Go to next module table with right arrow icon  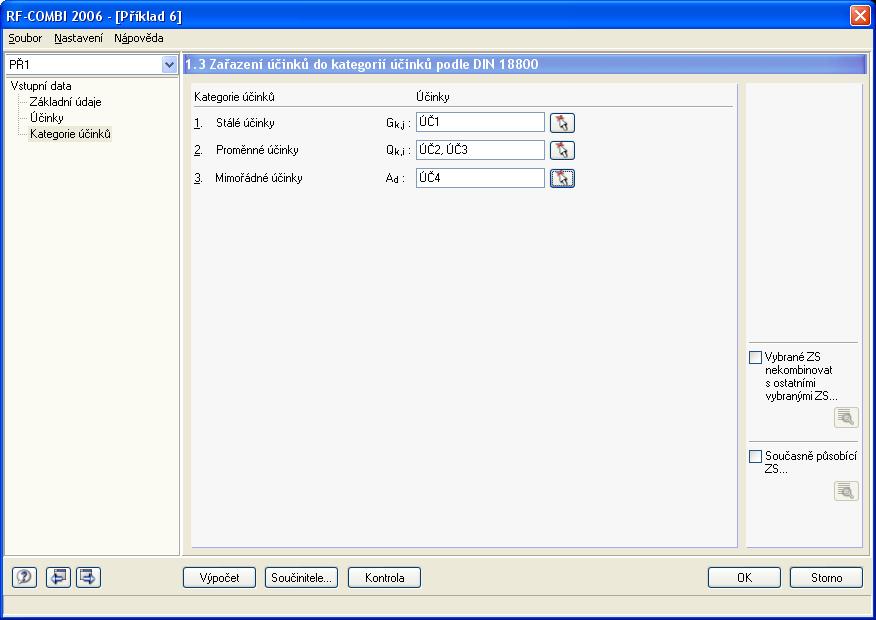point(88,577)
